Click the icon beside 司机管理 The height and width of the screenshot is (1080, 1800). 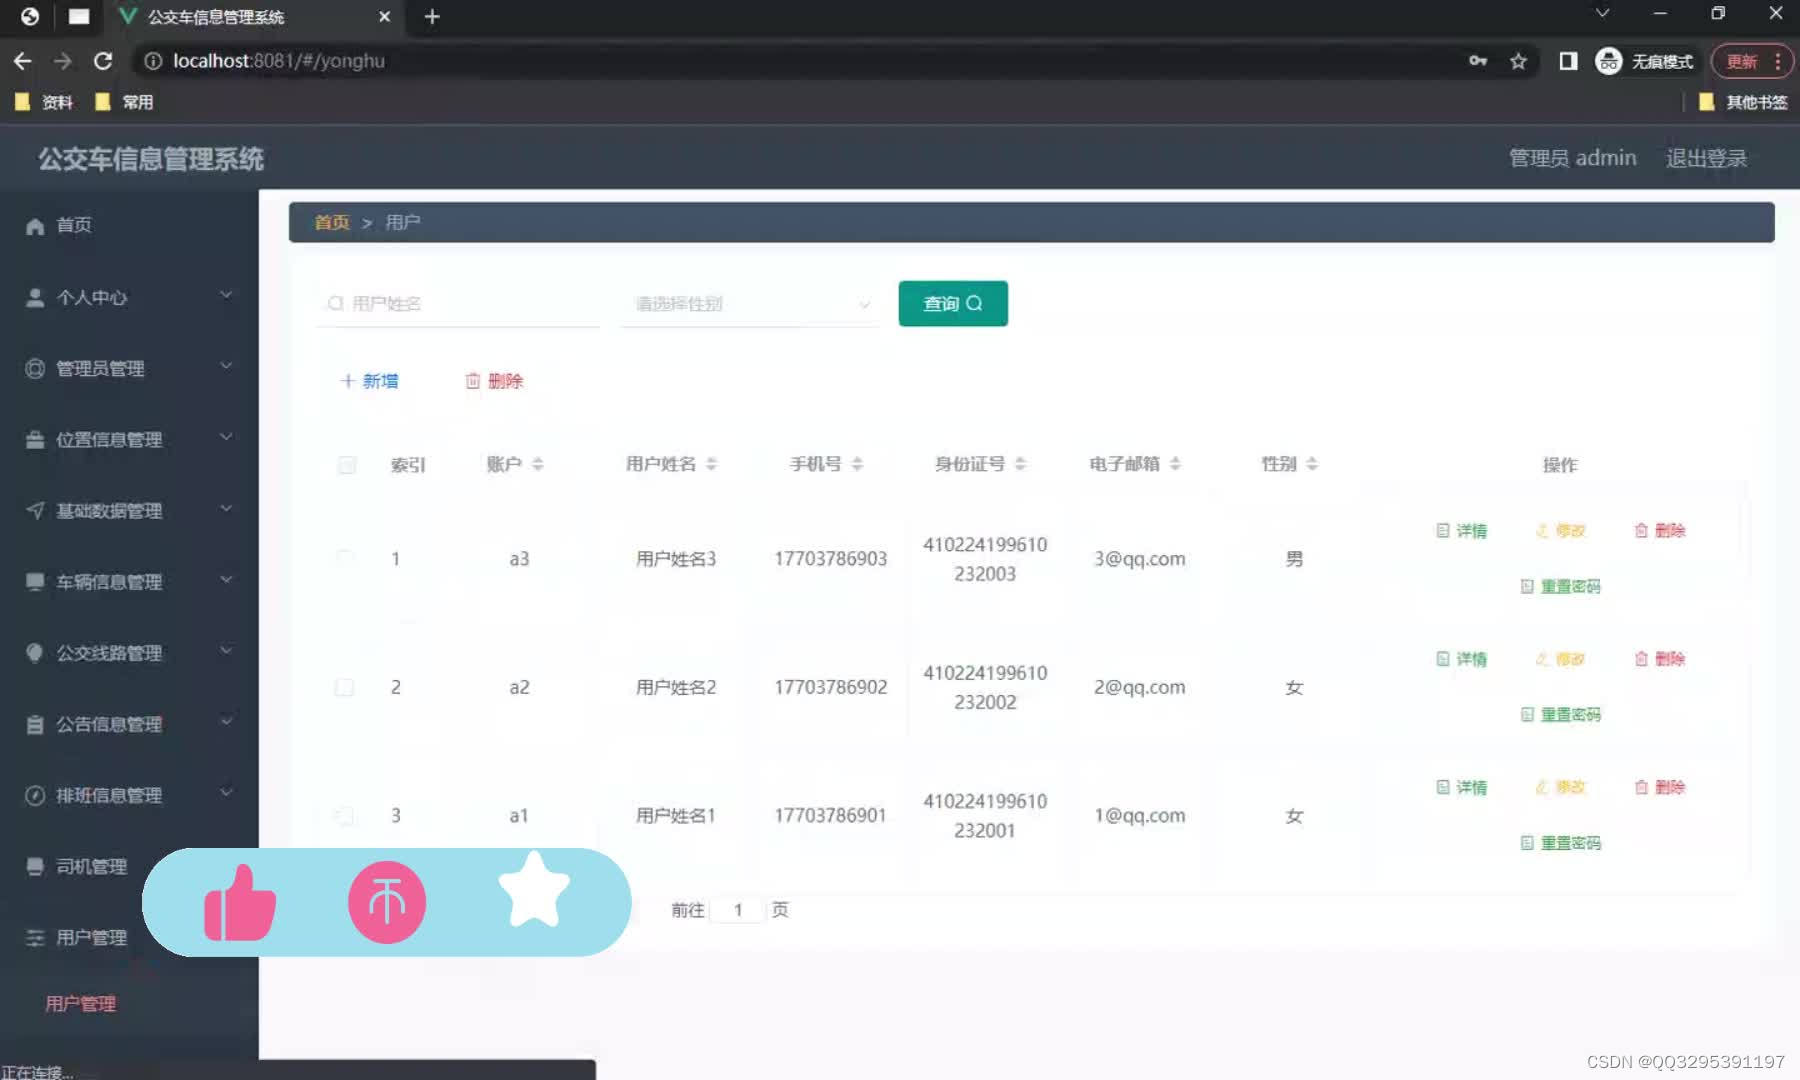pos(35,866)
